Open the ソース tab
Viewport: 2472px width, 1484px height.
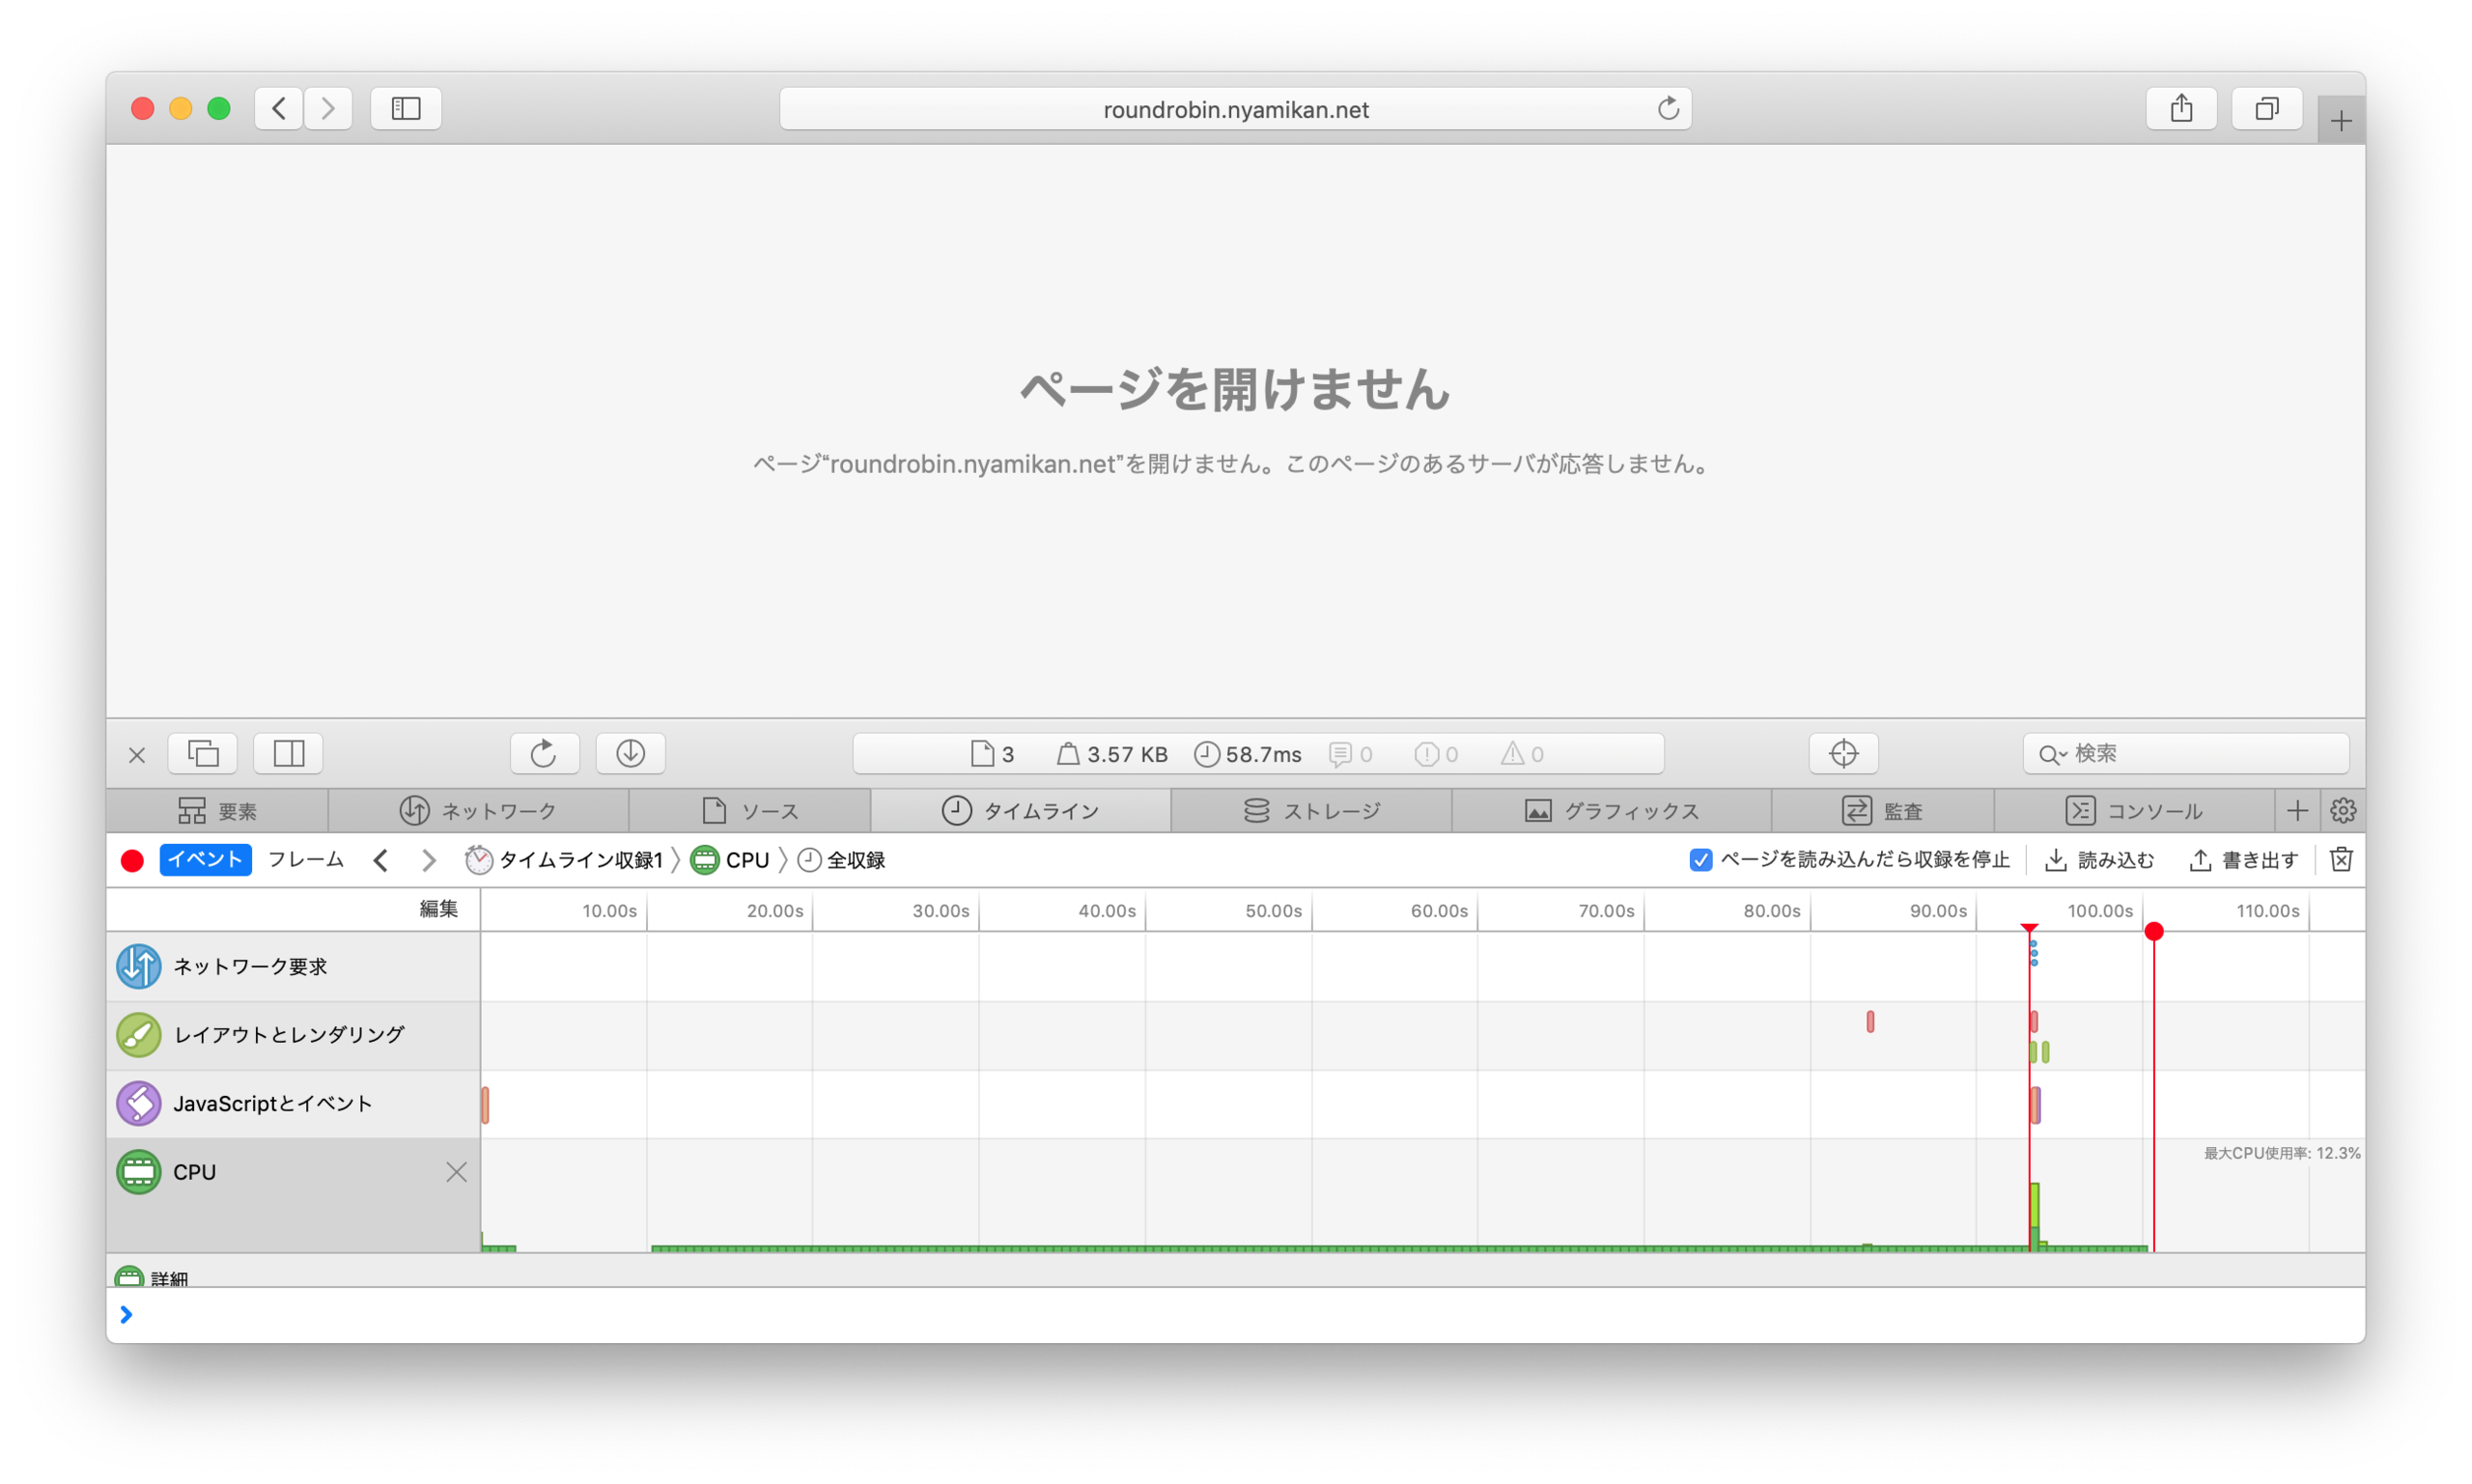click(750, 810)
